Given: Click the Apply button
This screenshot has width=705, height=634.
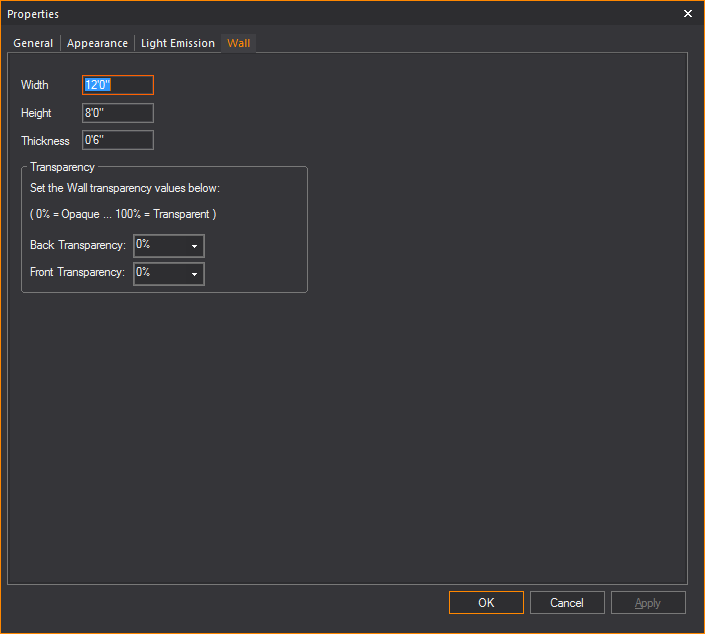Looking at the screenshot, I should [x=648, y=603].
